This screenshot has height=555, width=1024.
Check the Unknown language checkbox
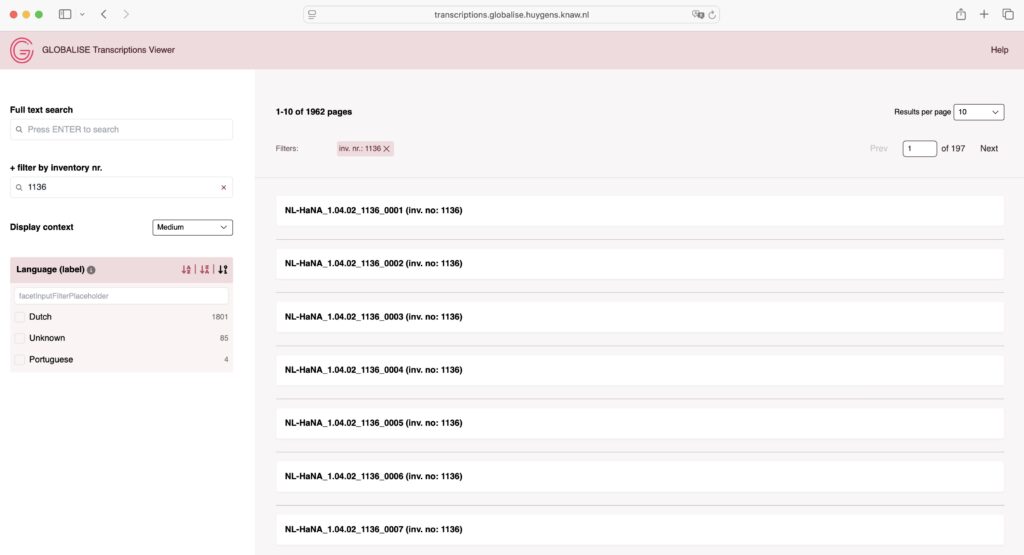[20, 338]
